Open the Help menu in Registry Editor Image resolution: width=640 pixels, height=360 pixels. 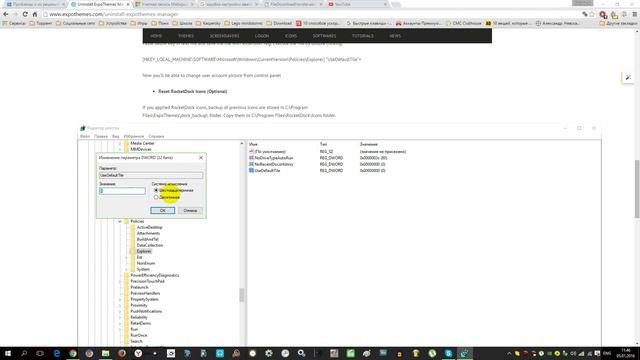(x=156, y=136)
